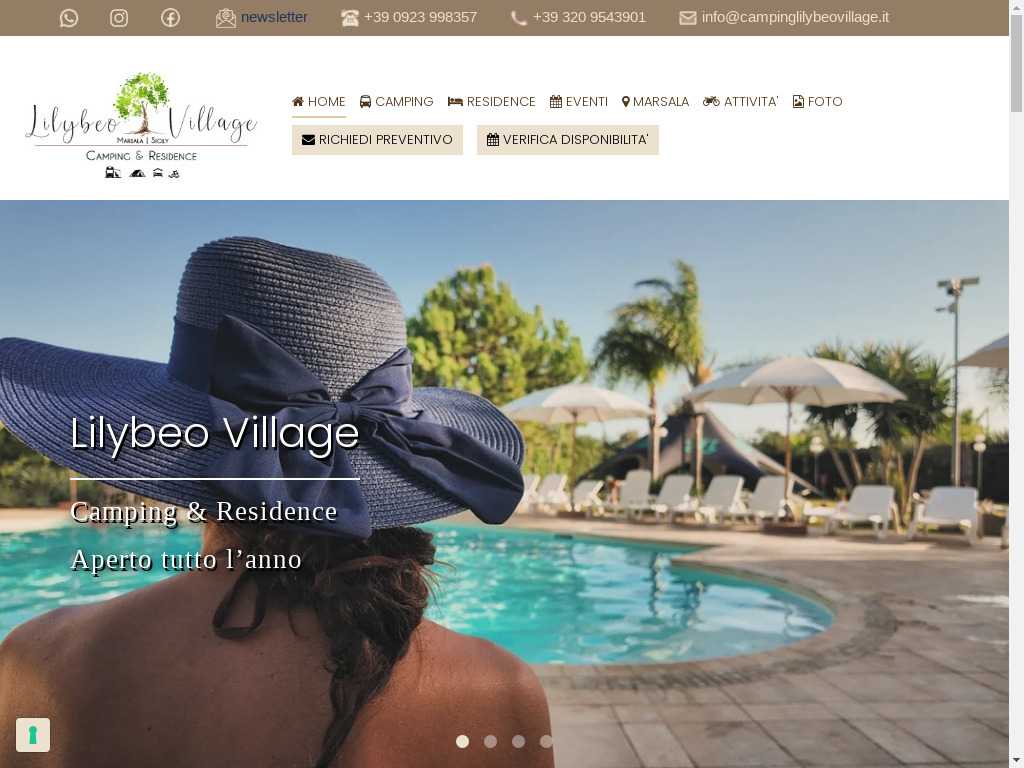Select the third slider dot
Viewport: 1024px width, 768px height.
(x=519, y=741)
